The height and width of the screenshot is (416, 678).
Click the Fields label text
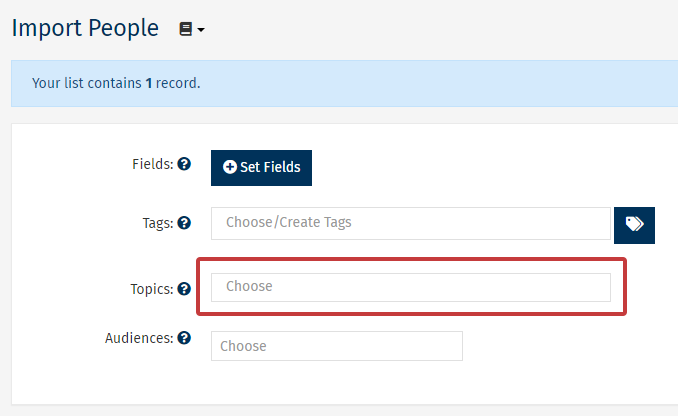click(x=152, y=163)
